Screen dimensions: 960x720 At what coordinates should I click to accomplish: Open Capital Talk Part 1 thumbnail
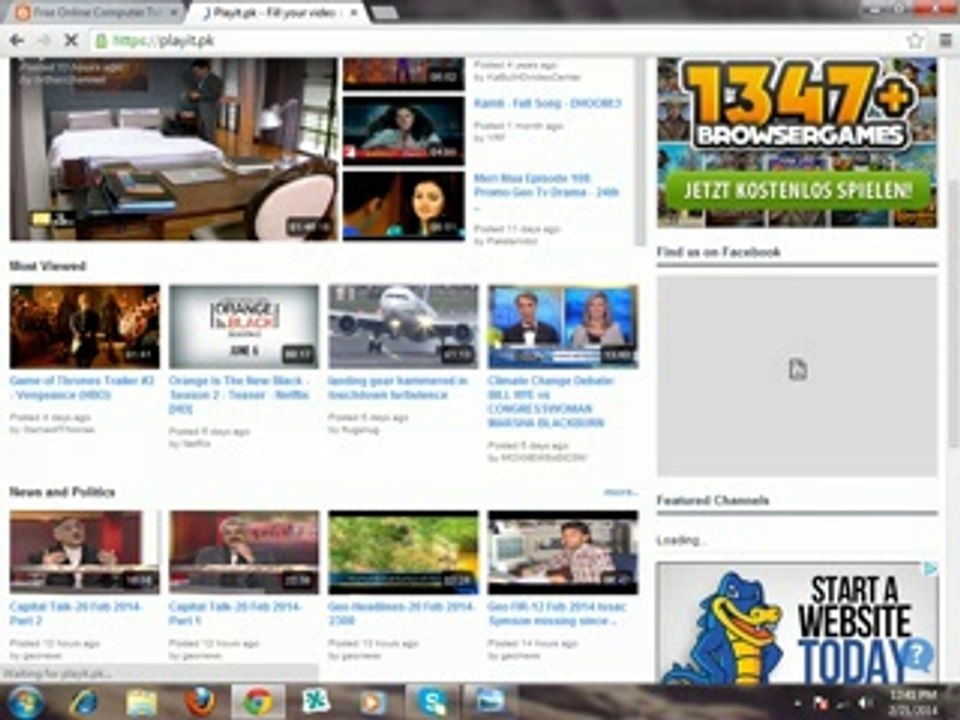click(x=244, y=553)
